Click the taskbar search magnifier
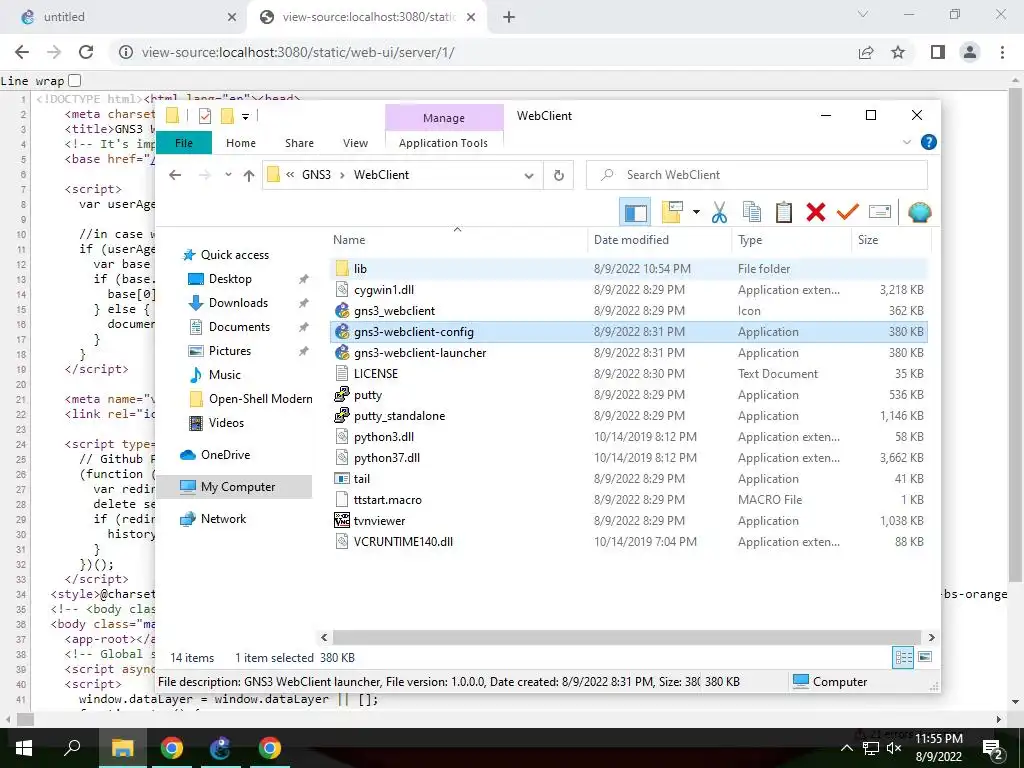 point(72,748)
